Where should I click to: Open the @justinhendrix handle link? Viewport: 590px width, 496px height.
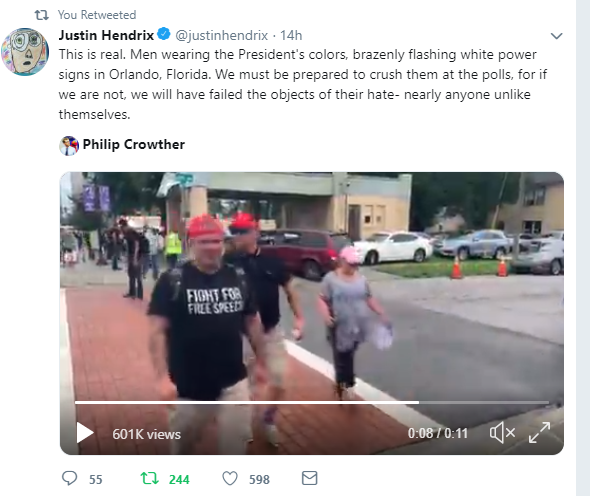point(222,35)
